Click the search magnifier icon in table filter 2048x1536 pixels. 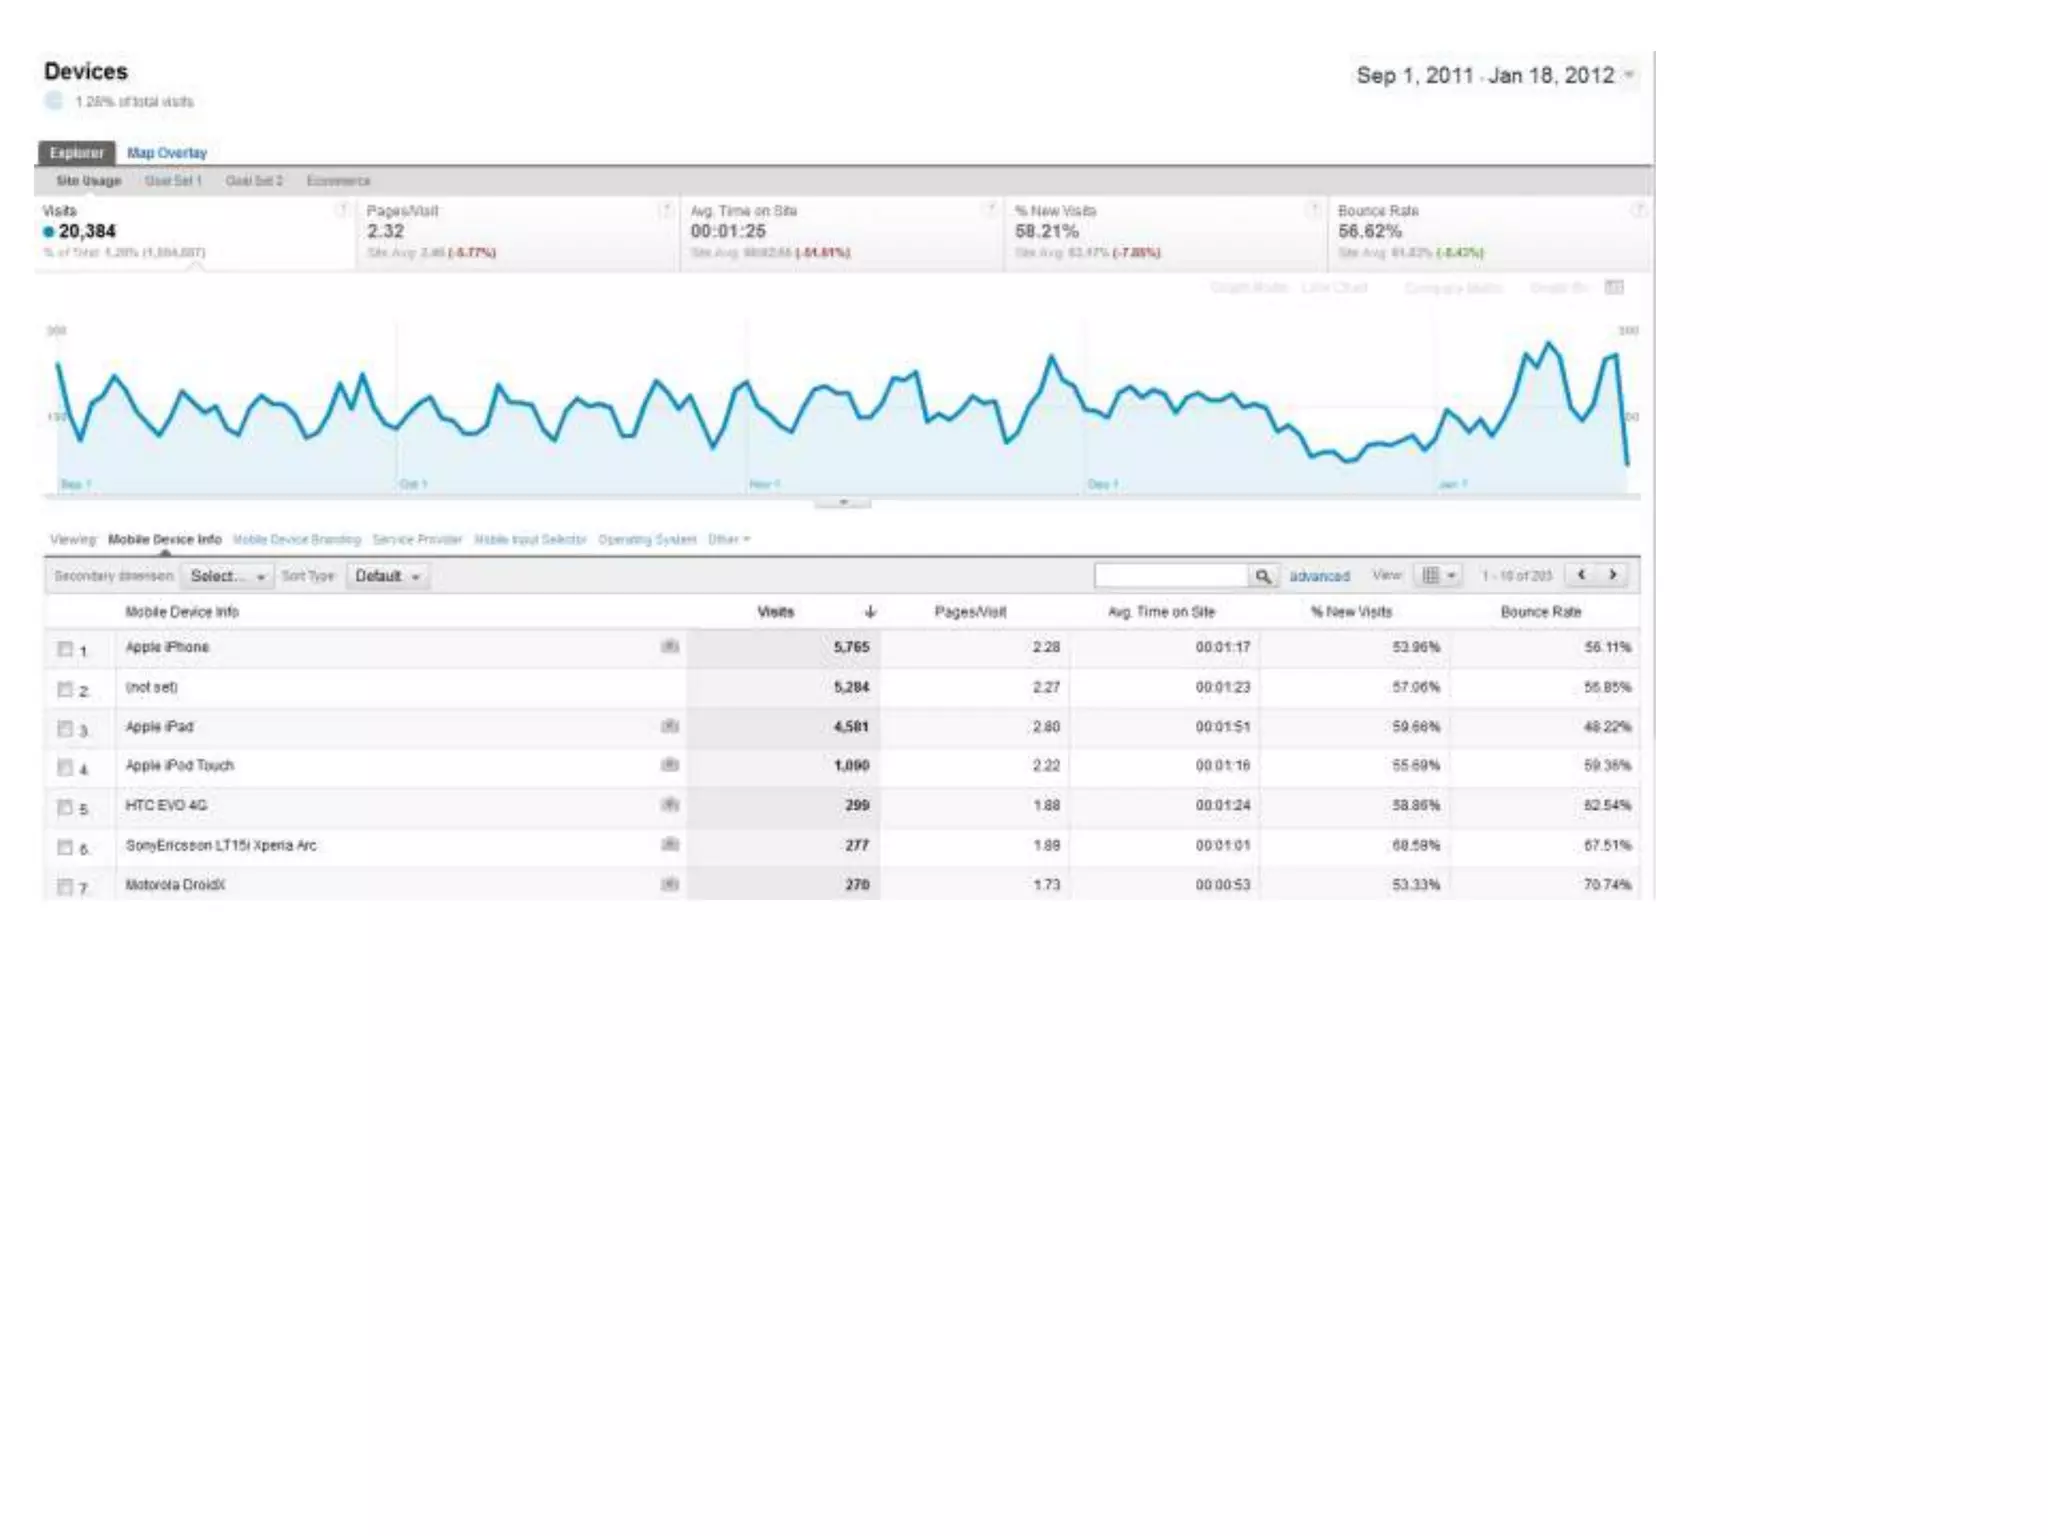(1263, 576)
